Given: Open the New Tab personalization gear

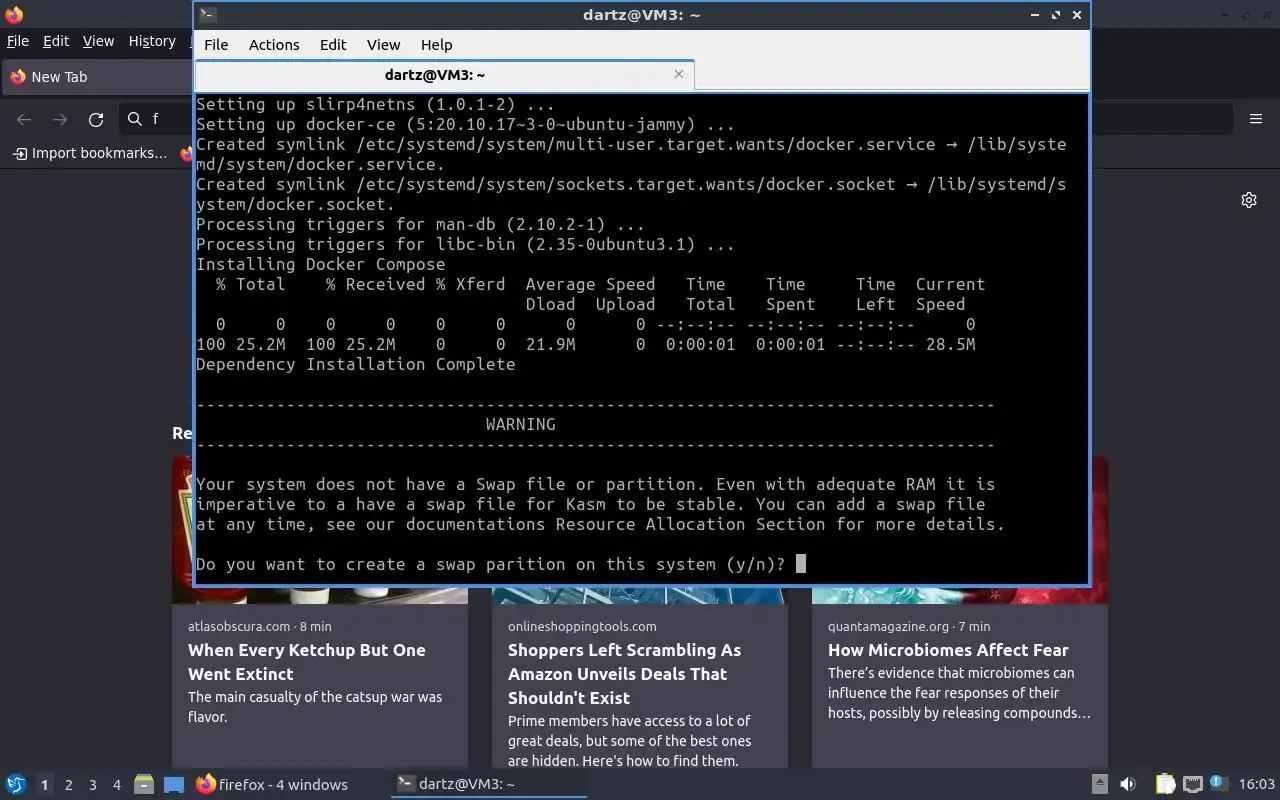Looking at the screenshot, I should point(1249,200).
